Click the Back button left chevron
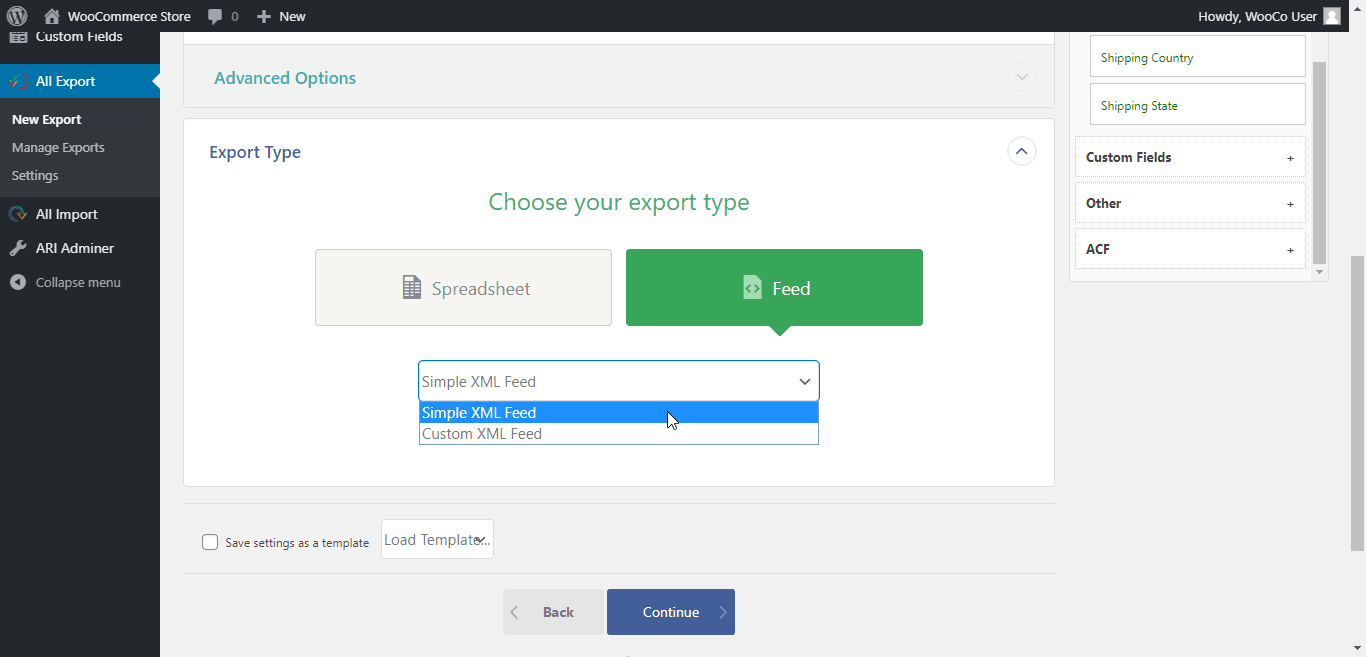Viewport: 1366px width, 657px height. click(x=514, y=612)
